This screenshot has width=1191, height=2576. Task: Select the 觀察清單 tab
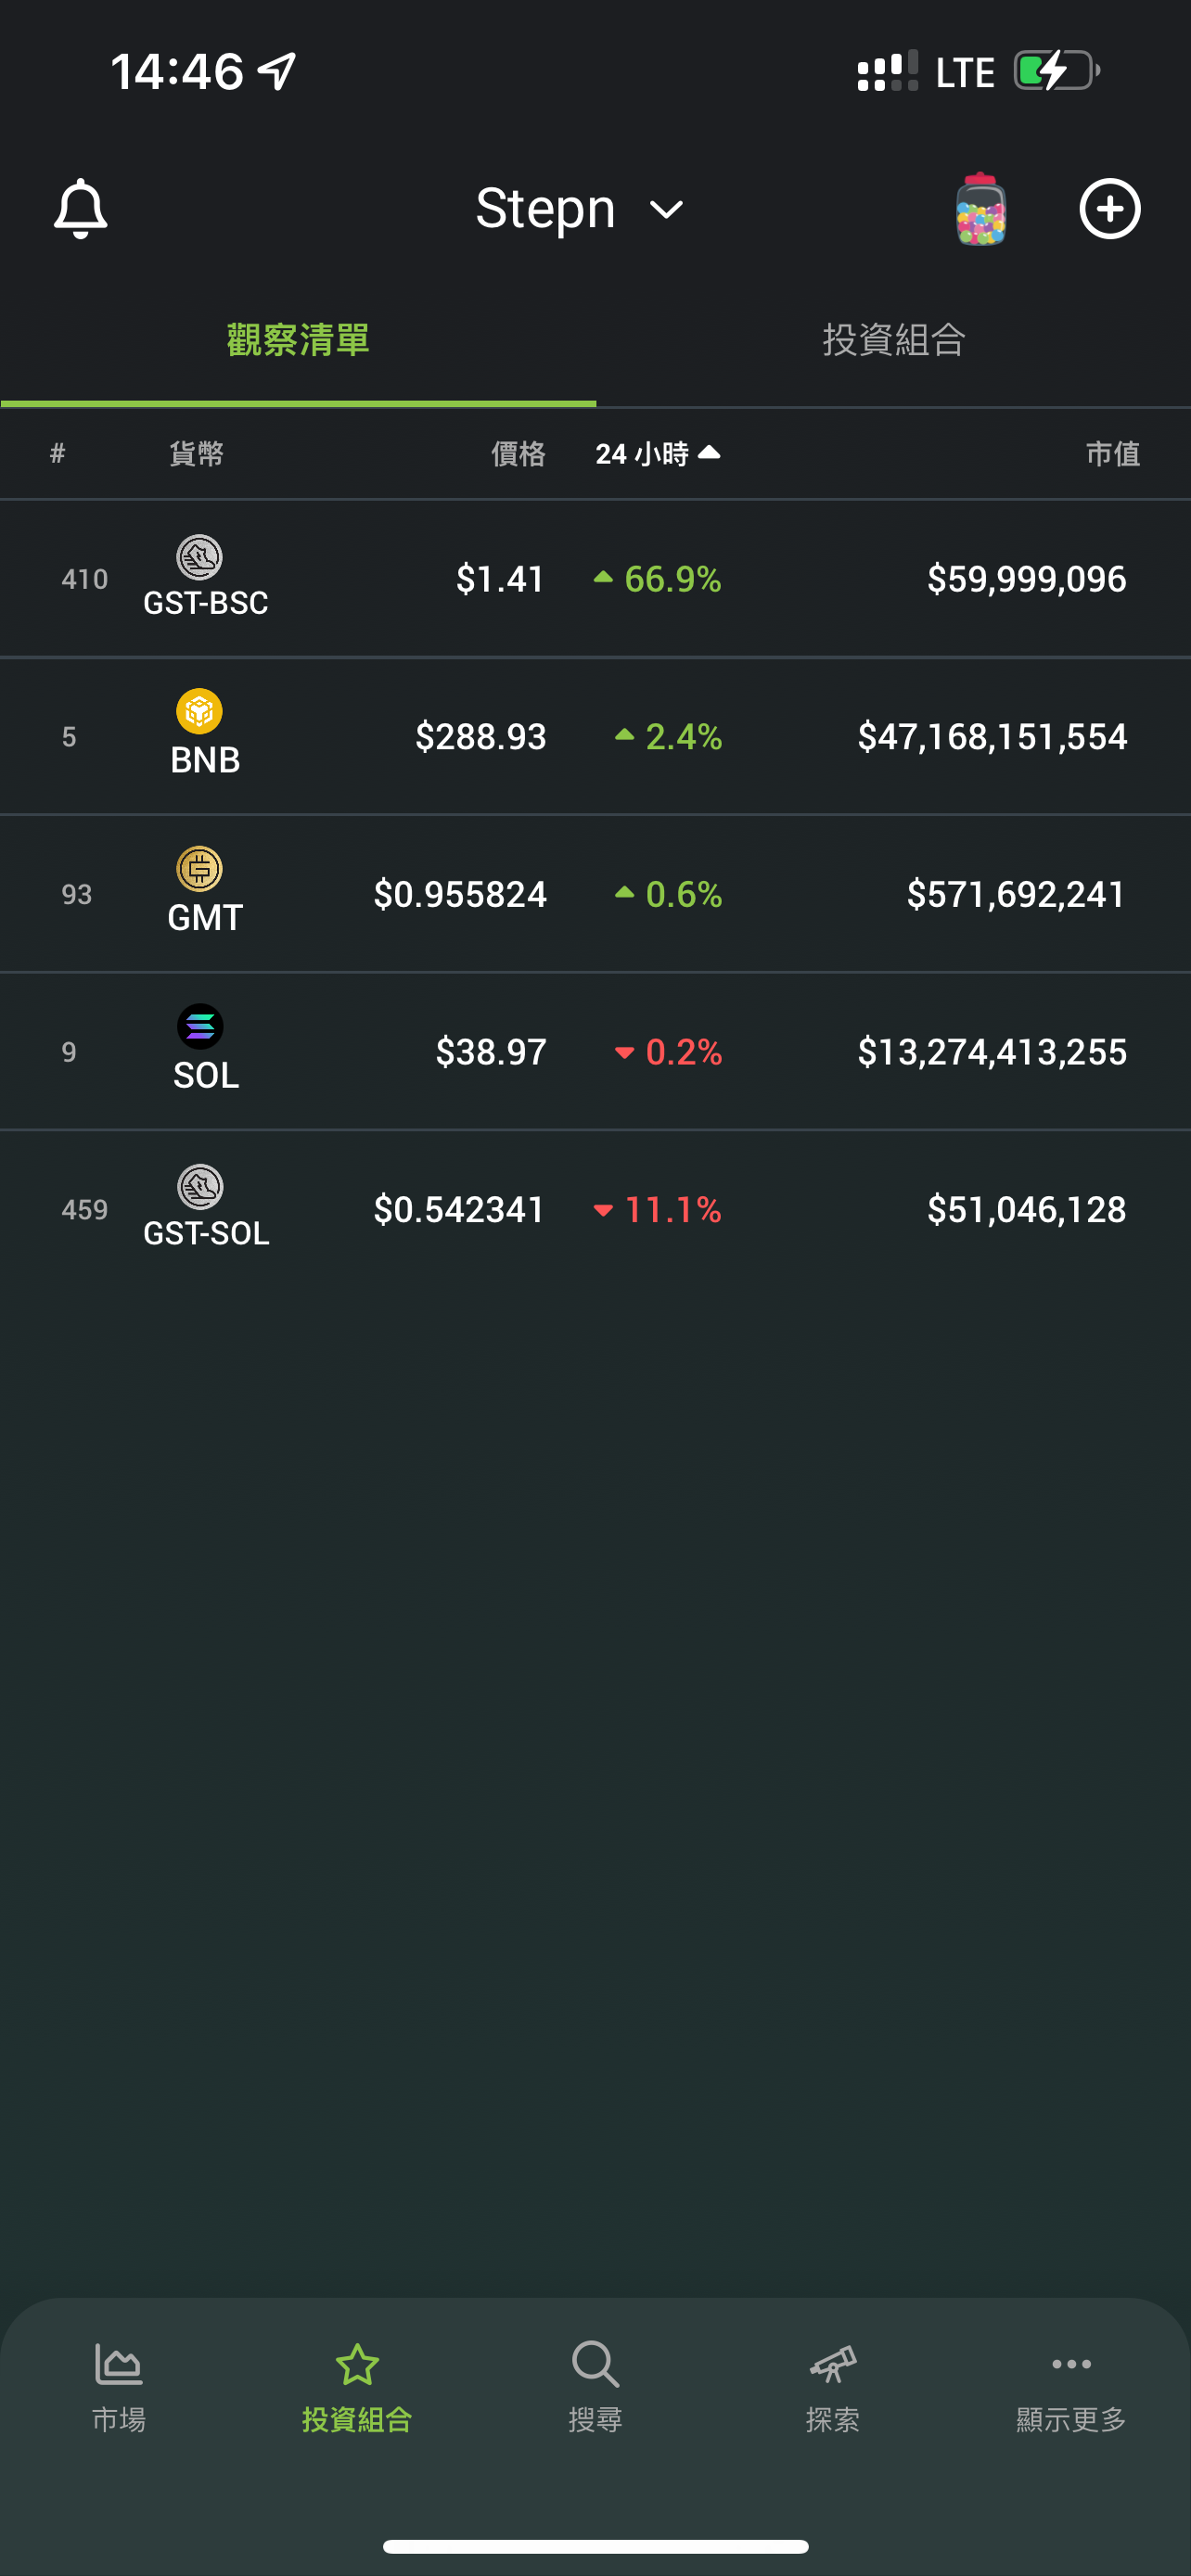[x=298, y=340]
